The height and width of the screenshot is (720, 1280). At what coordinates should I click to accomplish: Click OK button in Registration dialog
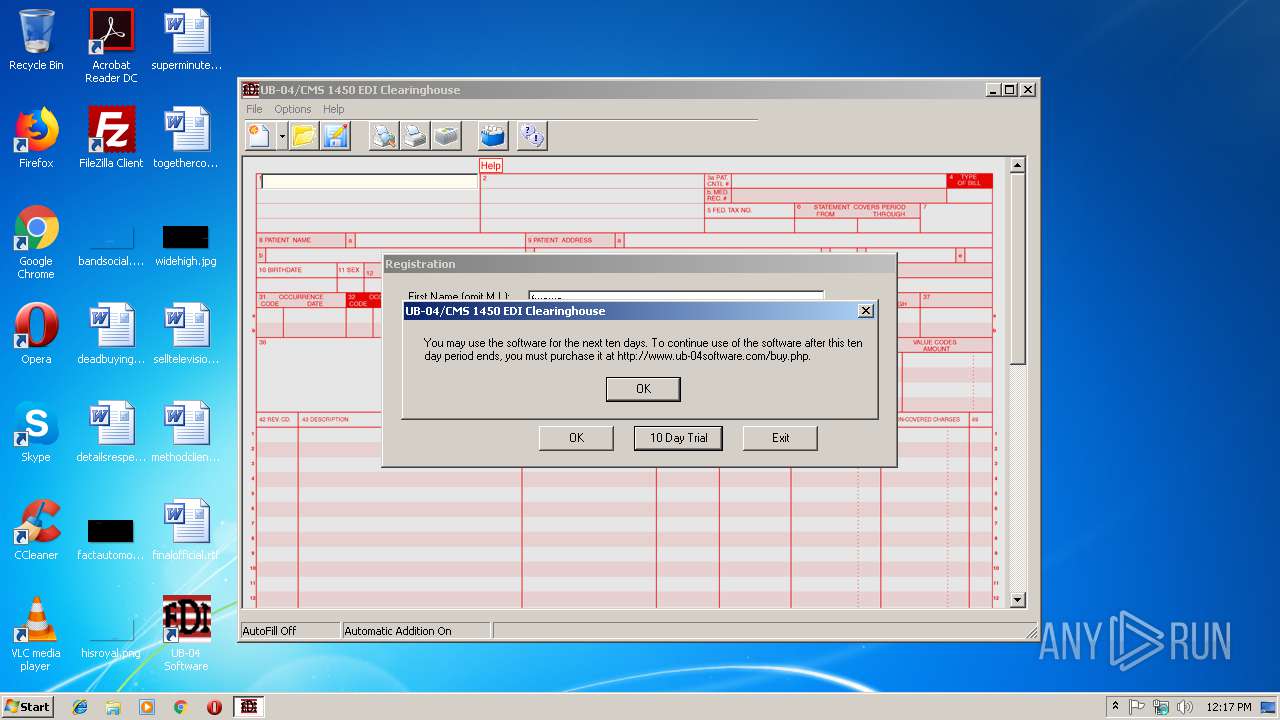tap(576, 438)
